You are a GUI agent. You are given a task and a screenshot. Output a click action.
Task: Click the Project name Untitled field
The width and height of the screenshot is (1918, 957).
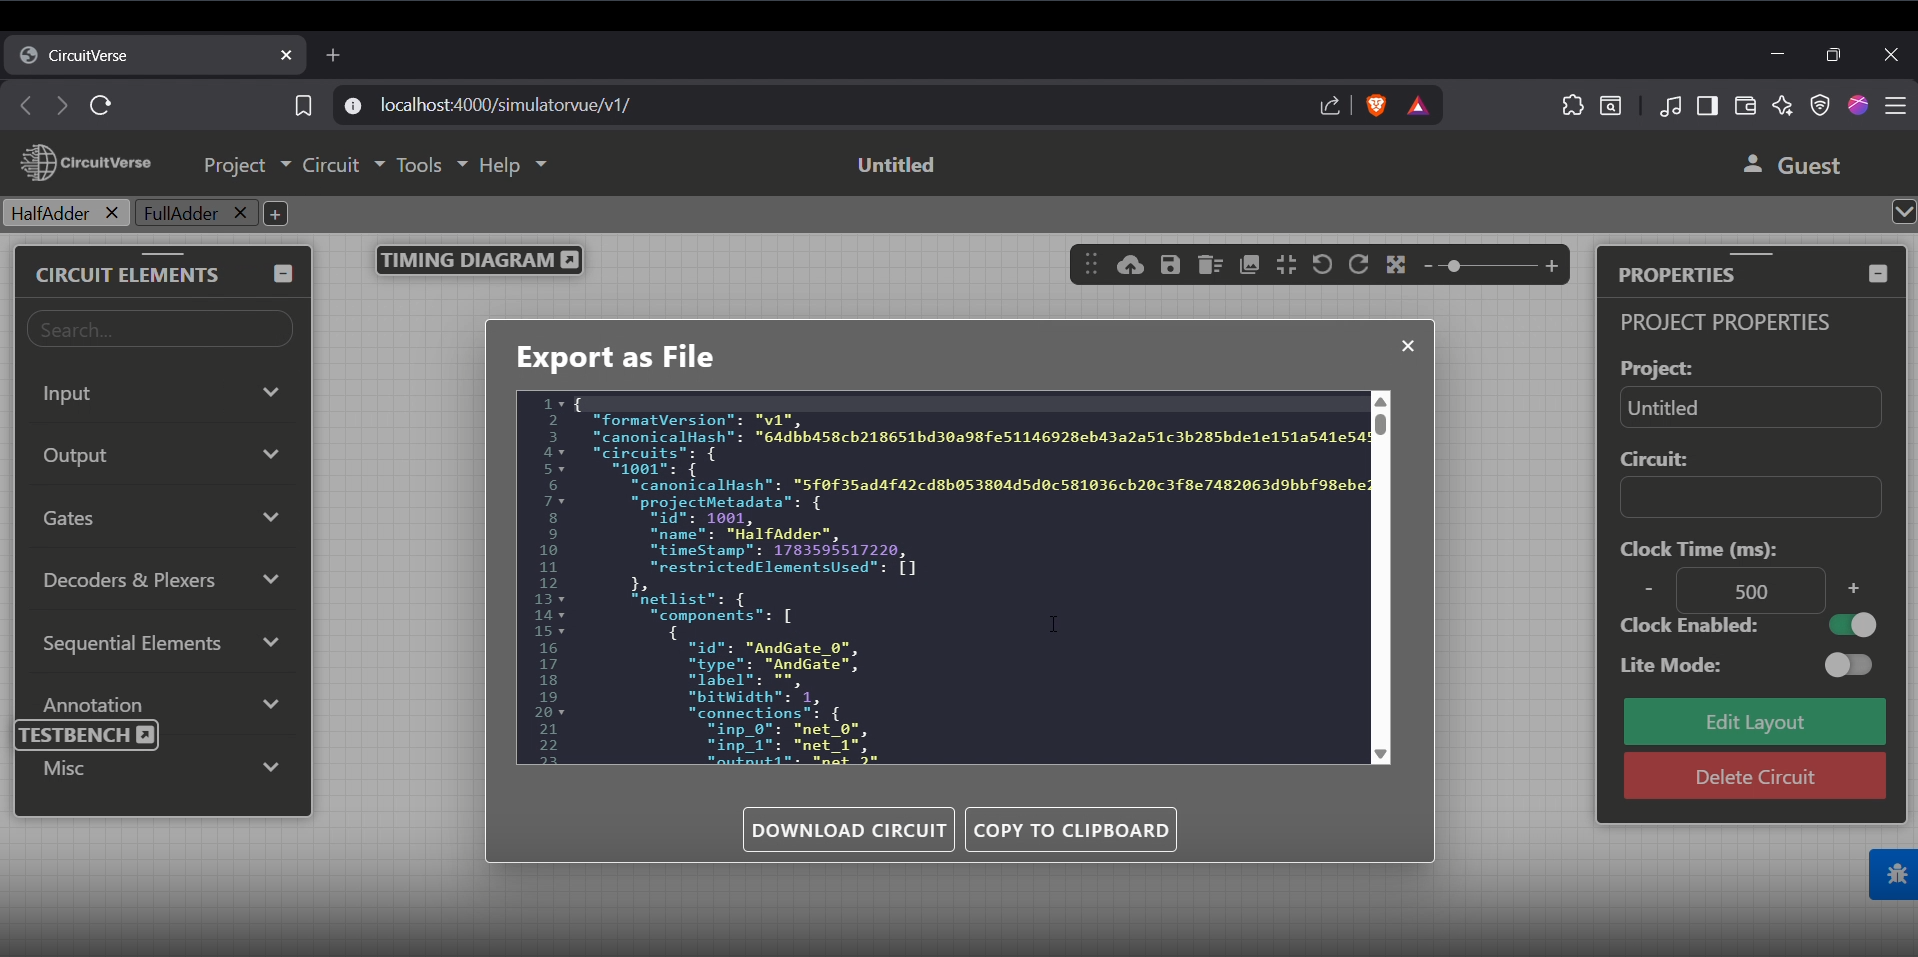(x=1751, y=409)
